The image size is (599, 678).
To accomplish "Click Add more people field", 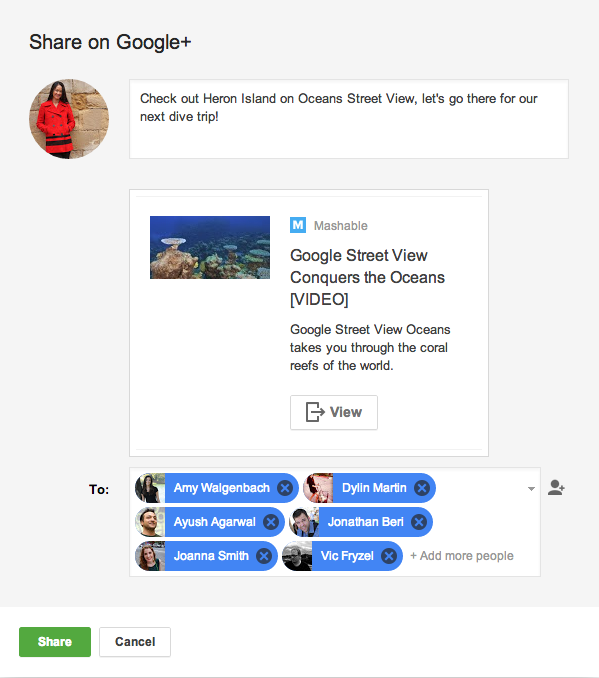I will [462, 556].
